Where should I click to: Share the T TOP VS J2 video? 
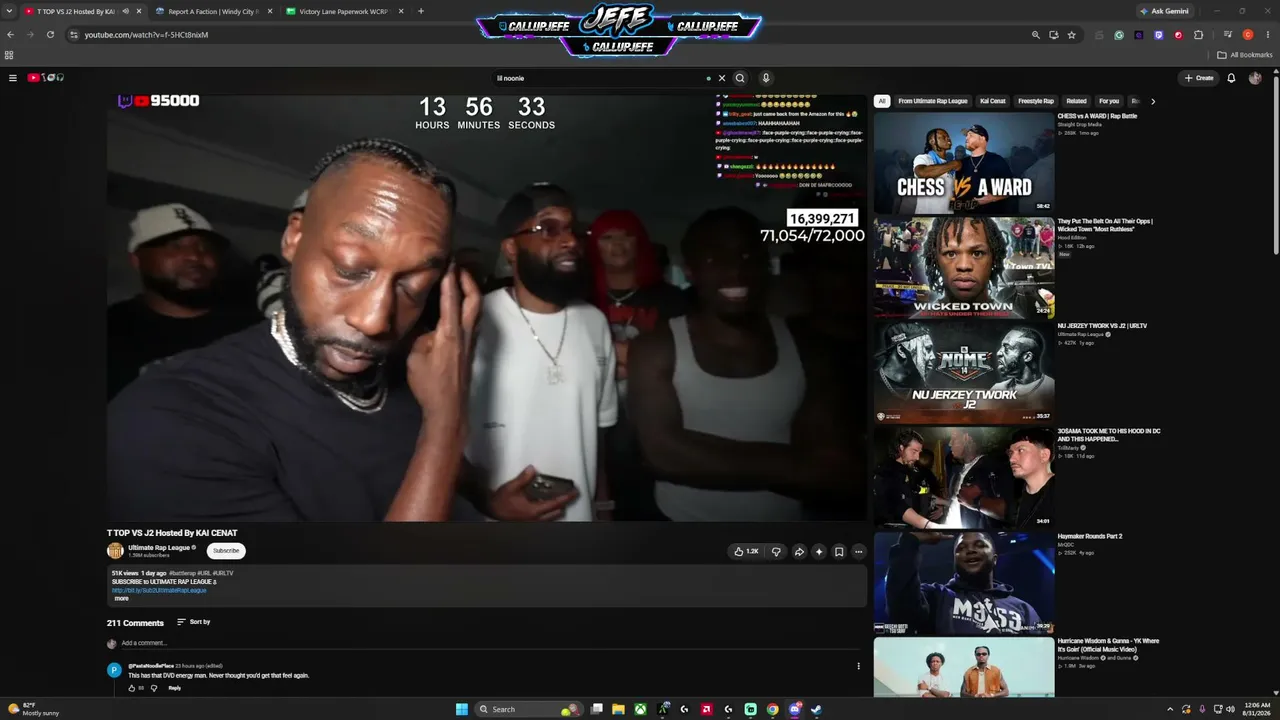[x=799, y=551]
